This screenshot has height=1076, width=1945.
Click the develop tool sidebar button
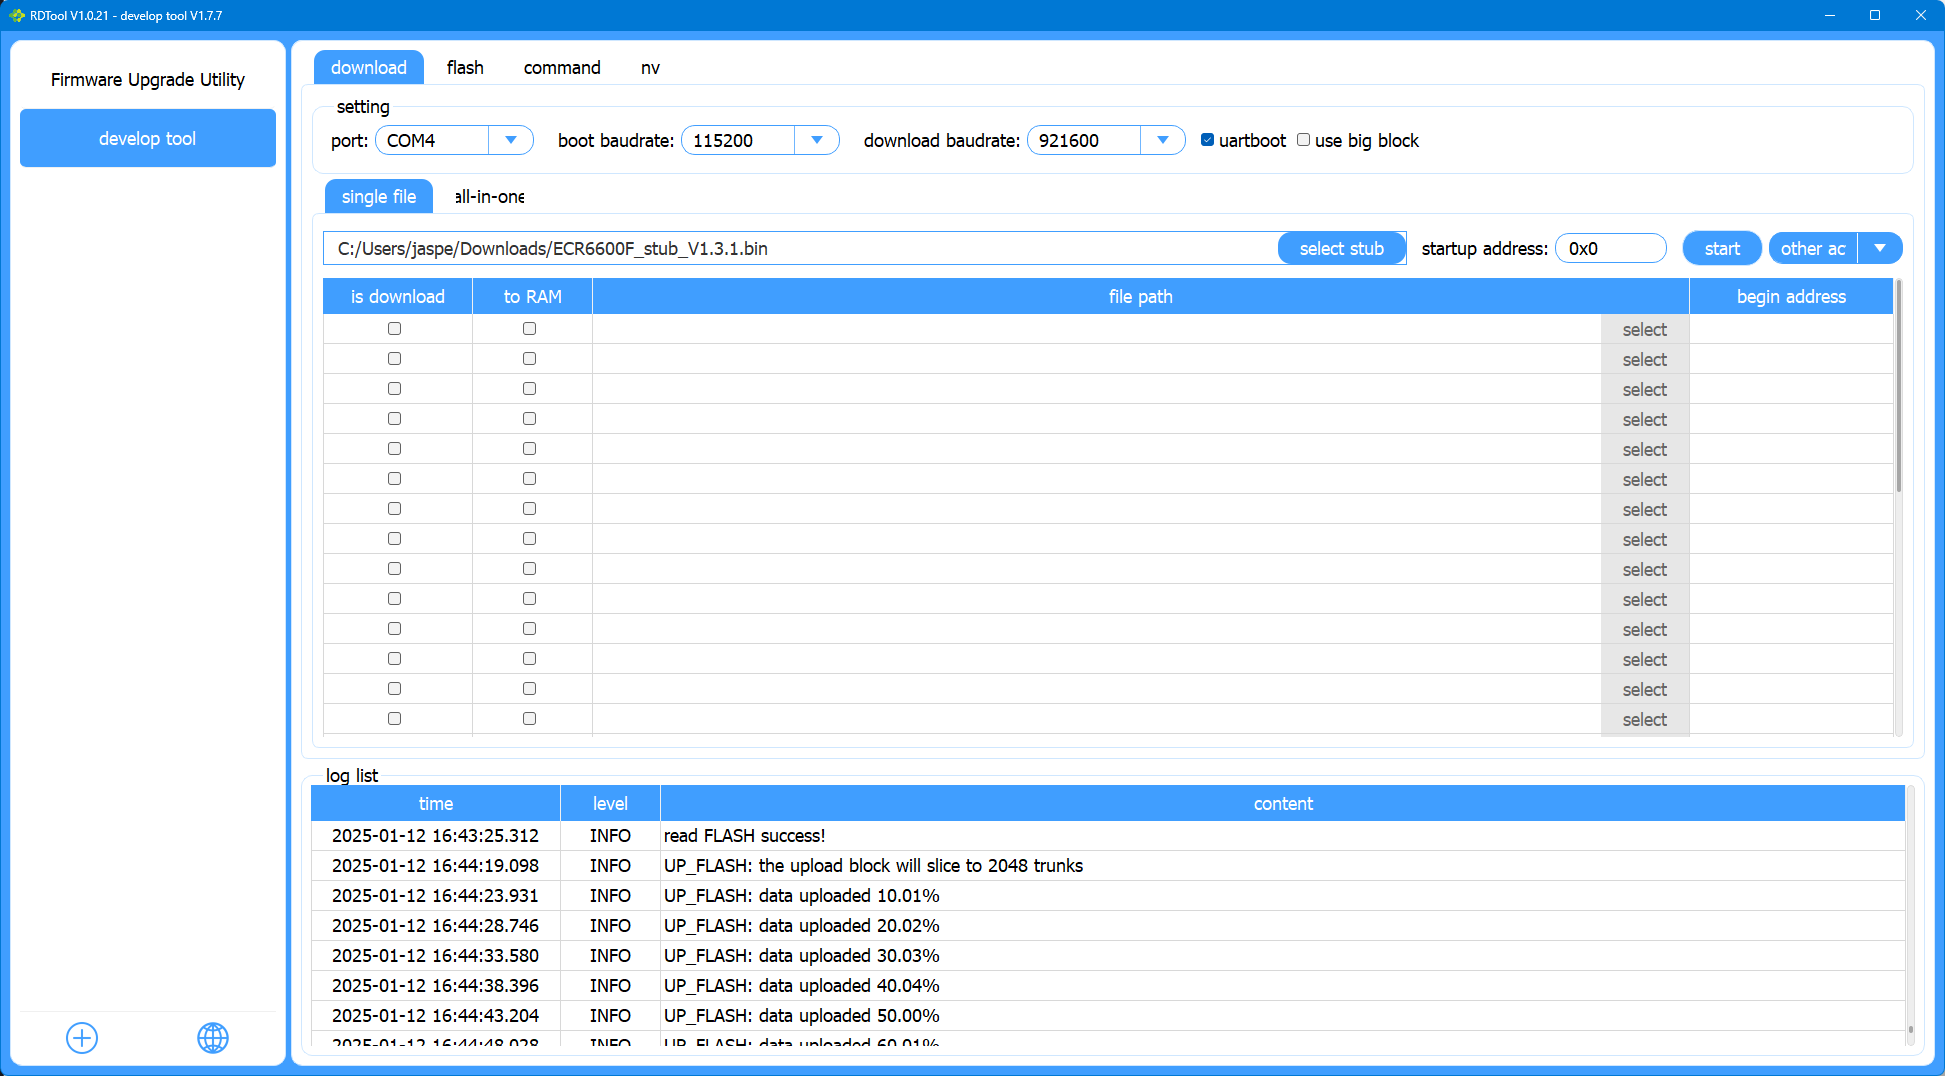click(x=148, y=138)
